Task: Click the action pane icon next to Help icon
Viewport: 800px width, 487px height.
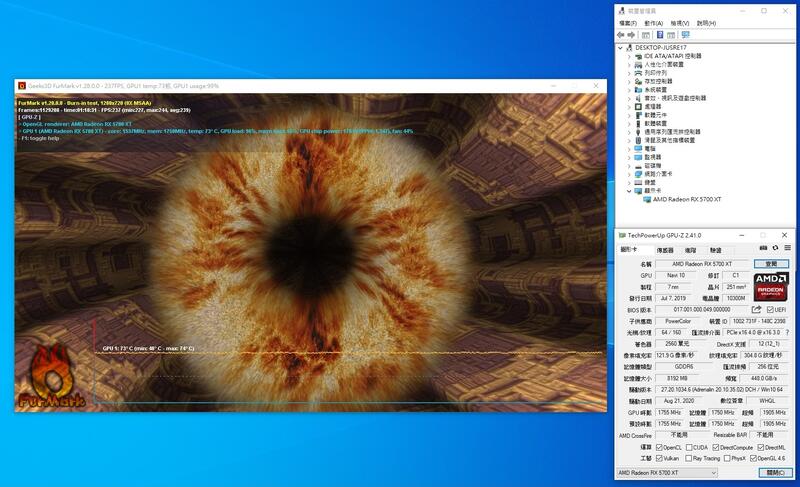Action: [671, 35]
